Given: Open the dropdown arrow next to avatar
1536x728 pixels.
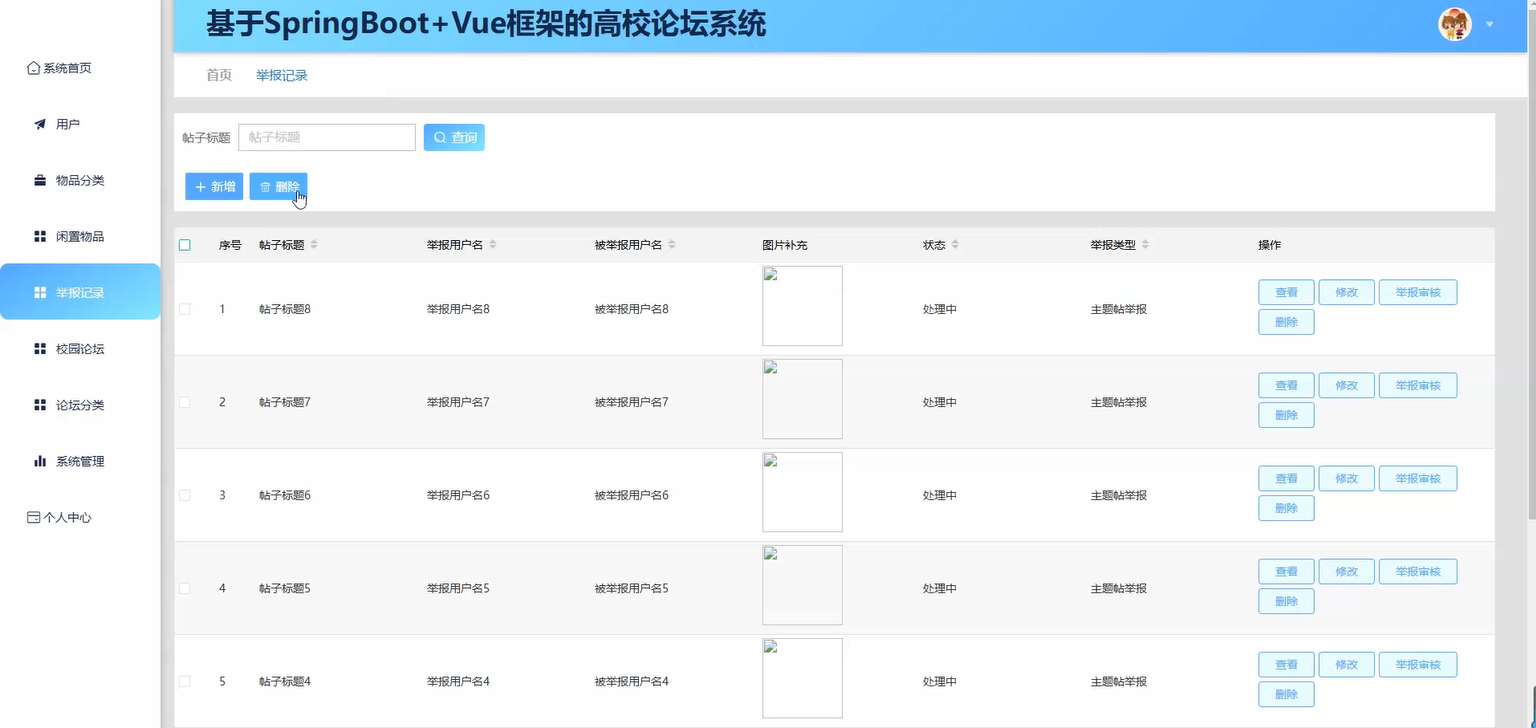Looking at the screenshot, I should pos(1489,24).
